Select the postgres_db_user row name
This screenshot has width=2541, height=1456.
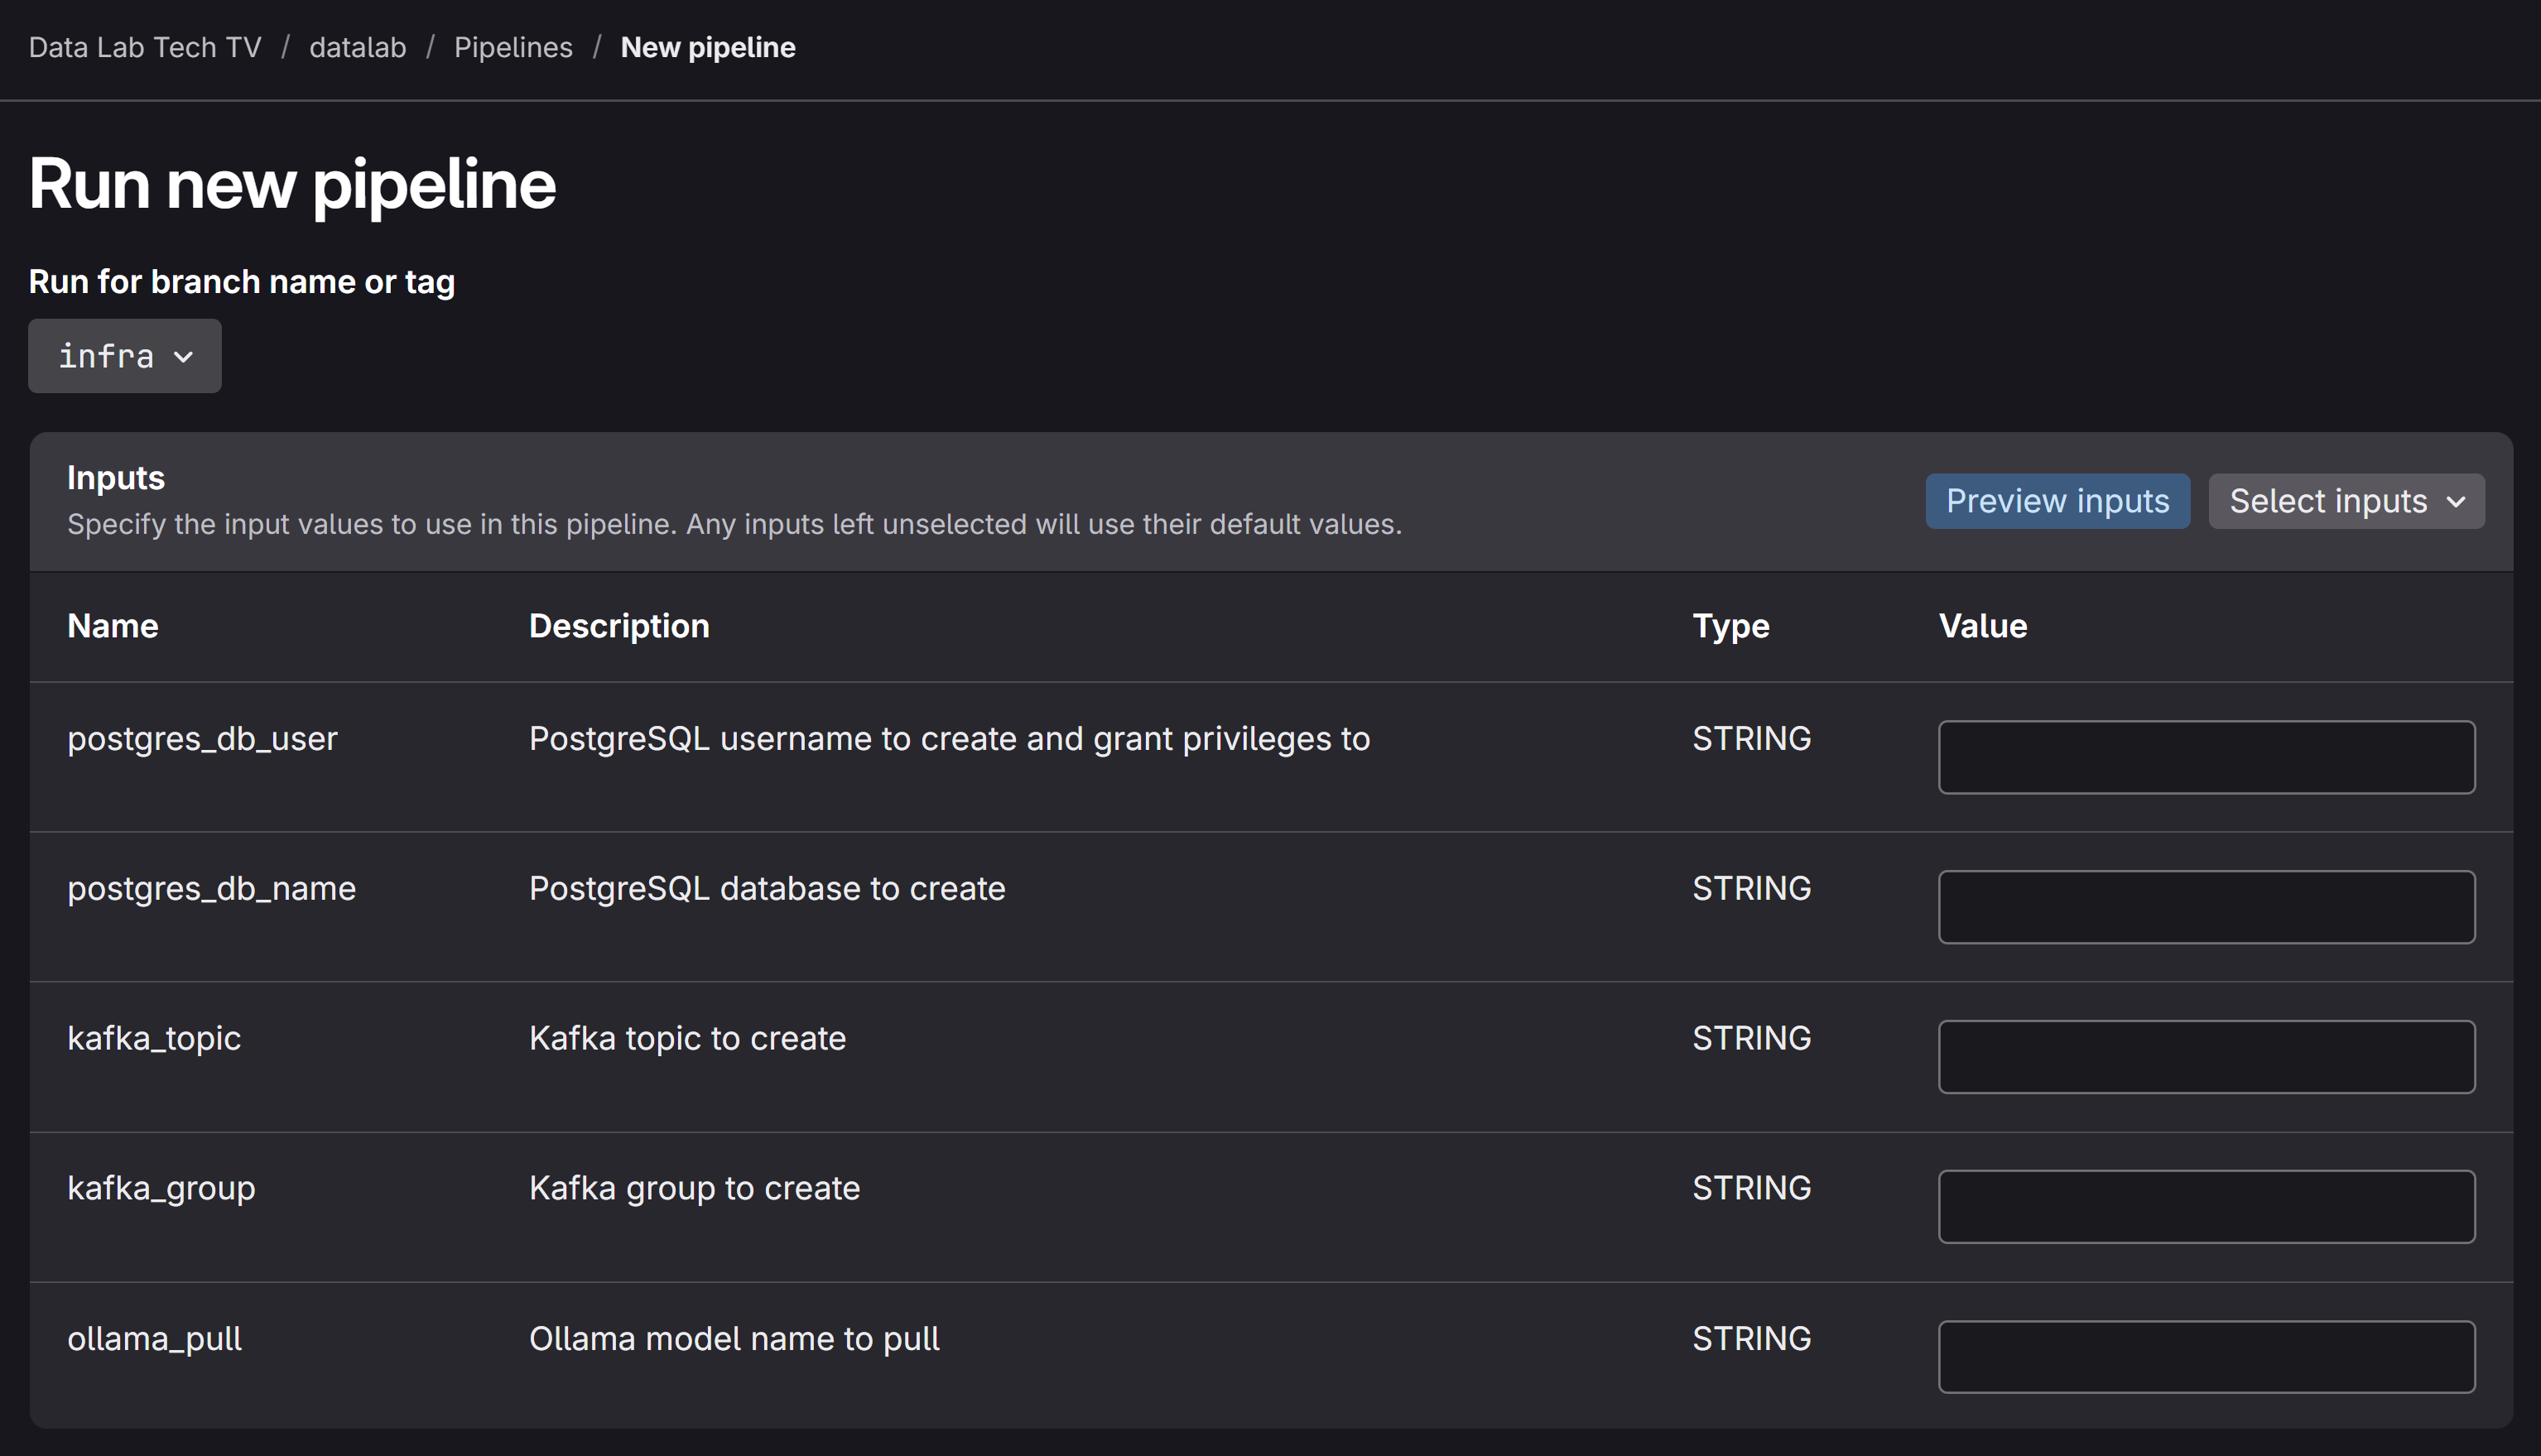pos(202,739)
